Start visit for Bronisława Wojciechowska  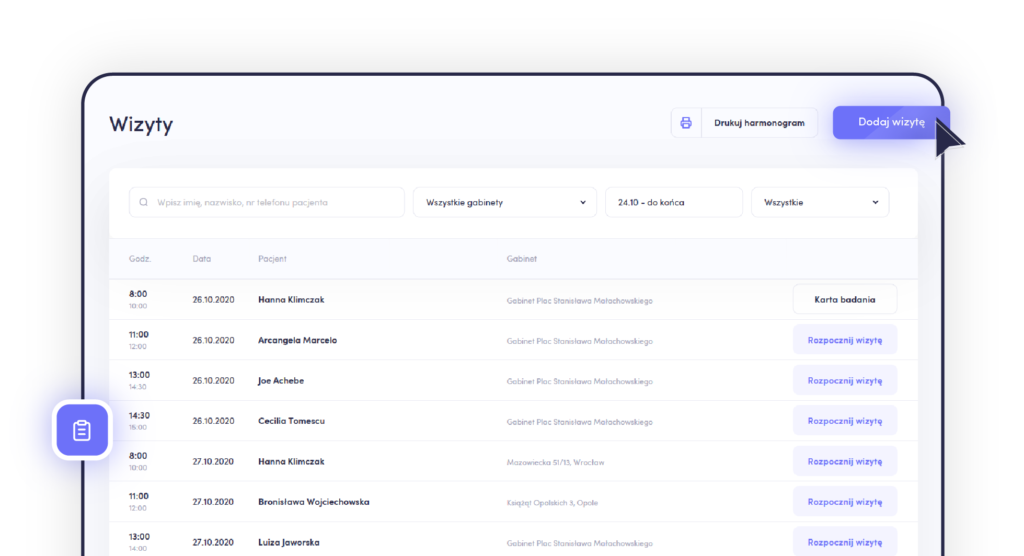click(x=845, y=502)
